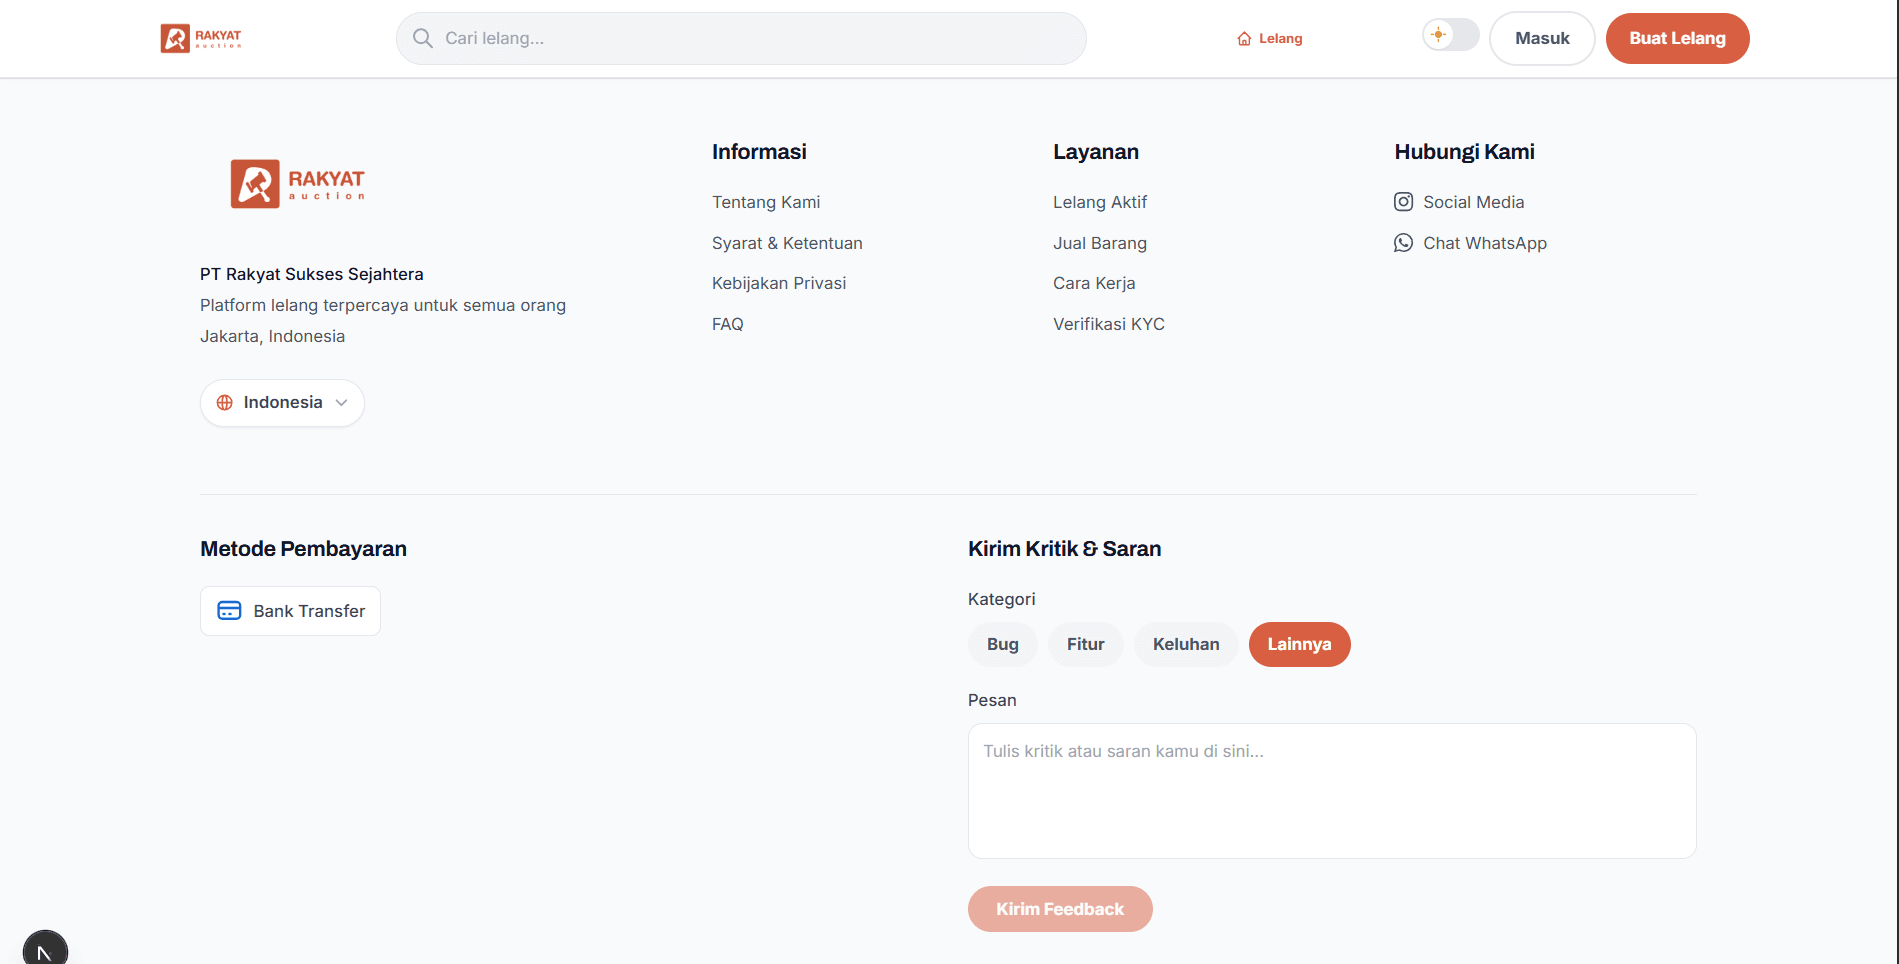Select the Bug feedback category
Screen dimensions: 1899x964
1002,645
